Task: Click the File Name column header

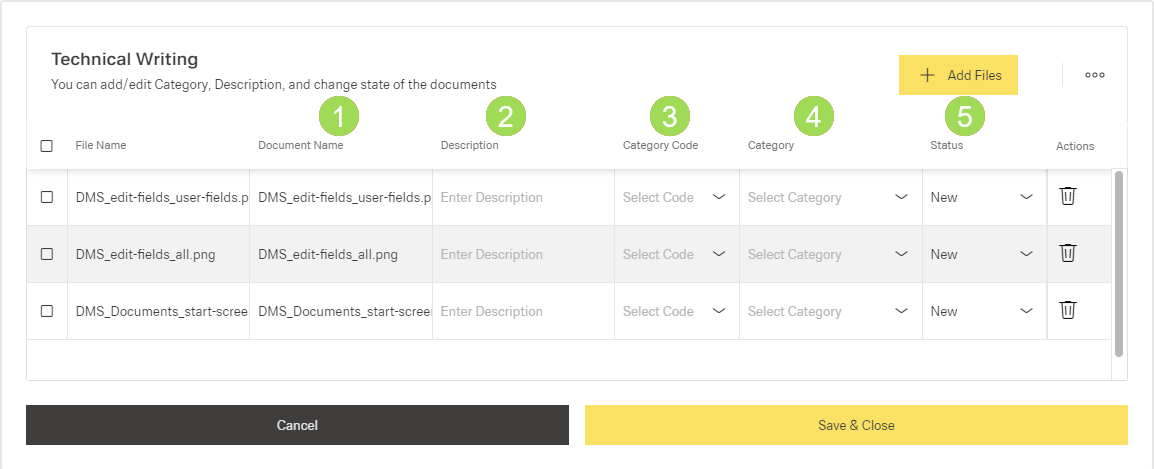Action: click(101, 146)
